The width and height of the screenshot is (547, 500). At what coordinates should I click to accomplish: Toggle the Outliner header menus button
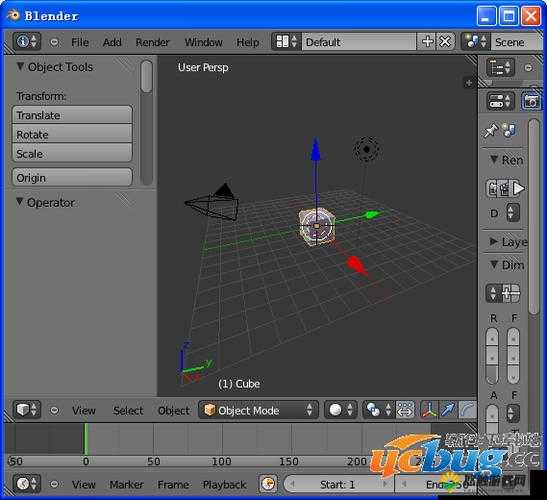pyautogui.click(x=529, y=68)
